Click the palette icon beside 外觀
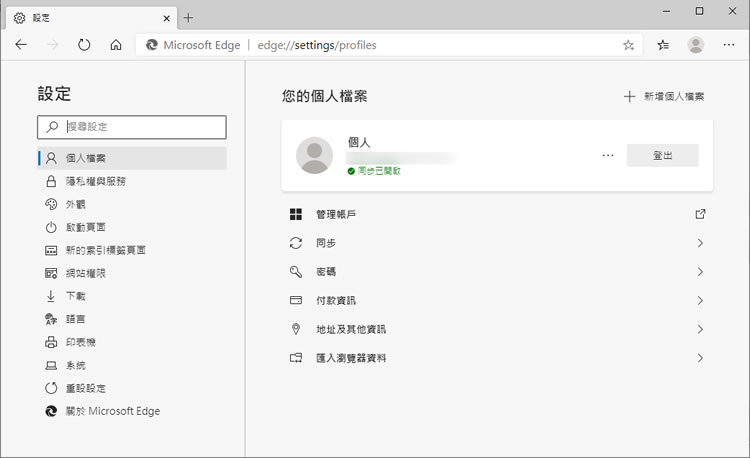Image resolution: width=750 pixels, height=458 pixels. [x=51, y=204]
